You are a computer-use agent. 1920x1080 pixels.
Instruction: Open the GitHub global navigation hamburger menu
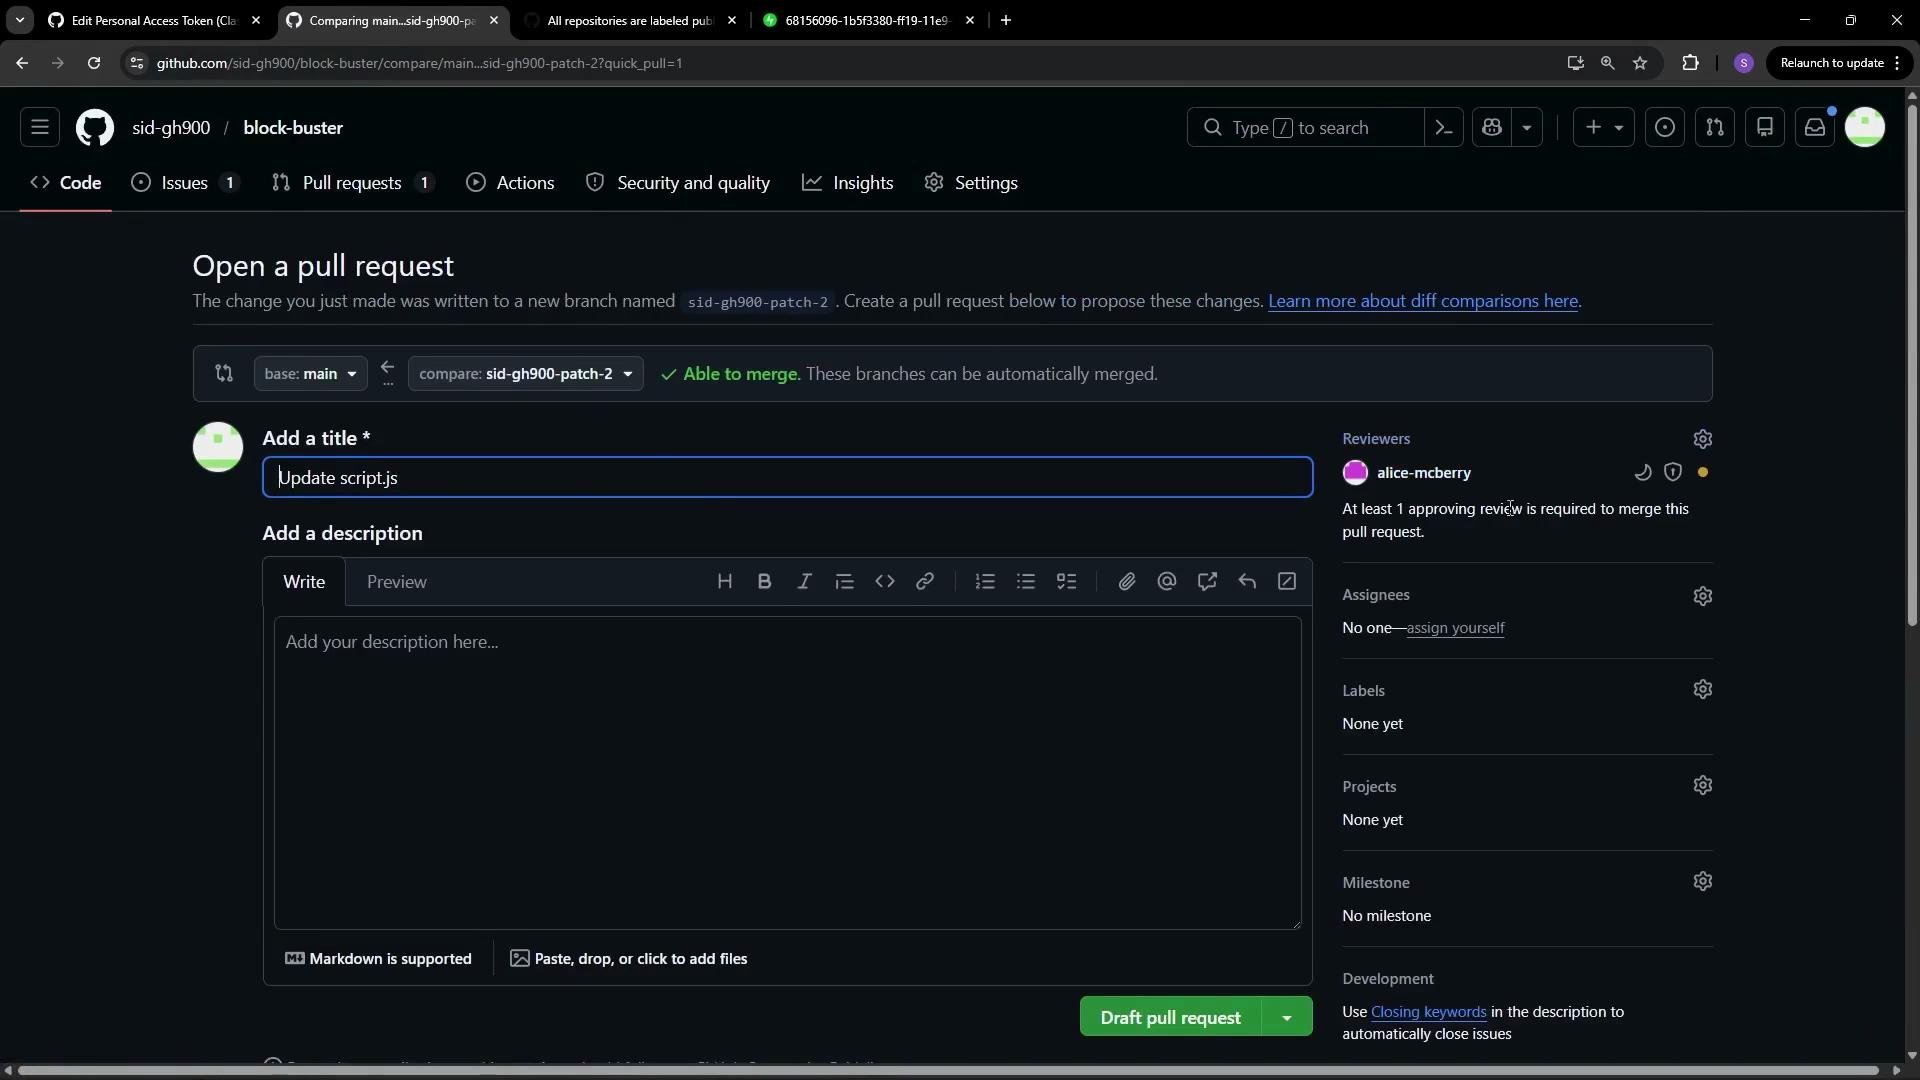[x=40, y=128]
